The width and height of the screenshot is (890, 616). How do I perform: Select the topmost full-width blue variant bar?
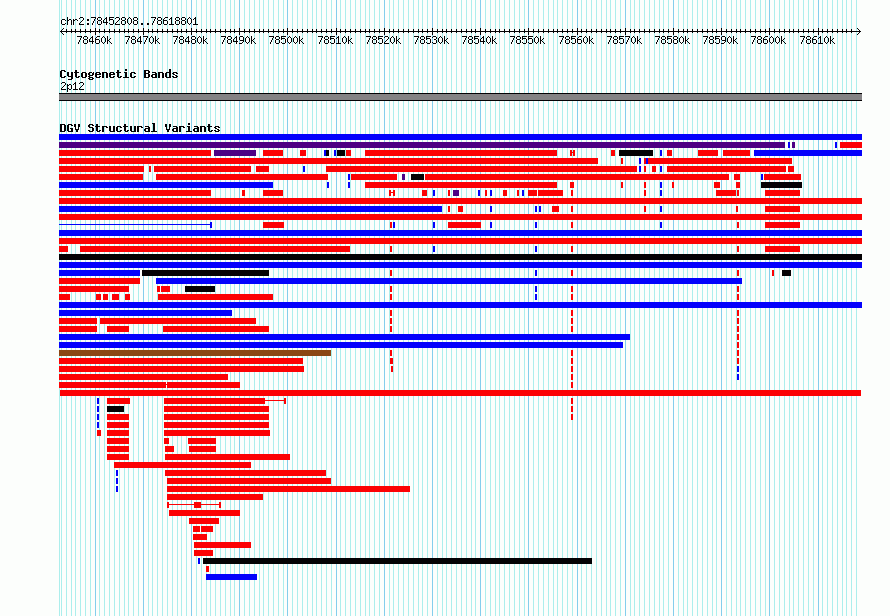pyautogui.click(x=460, y=137)
